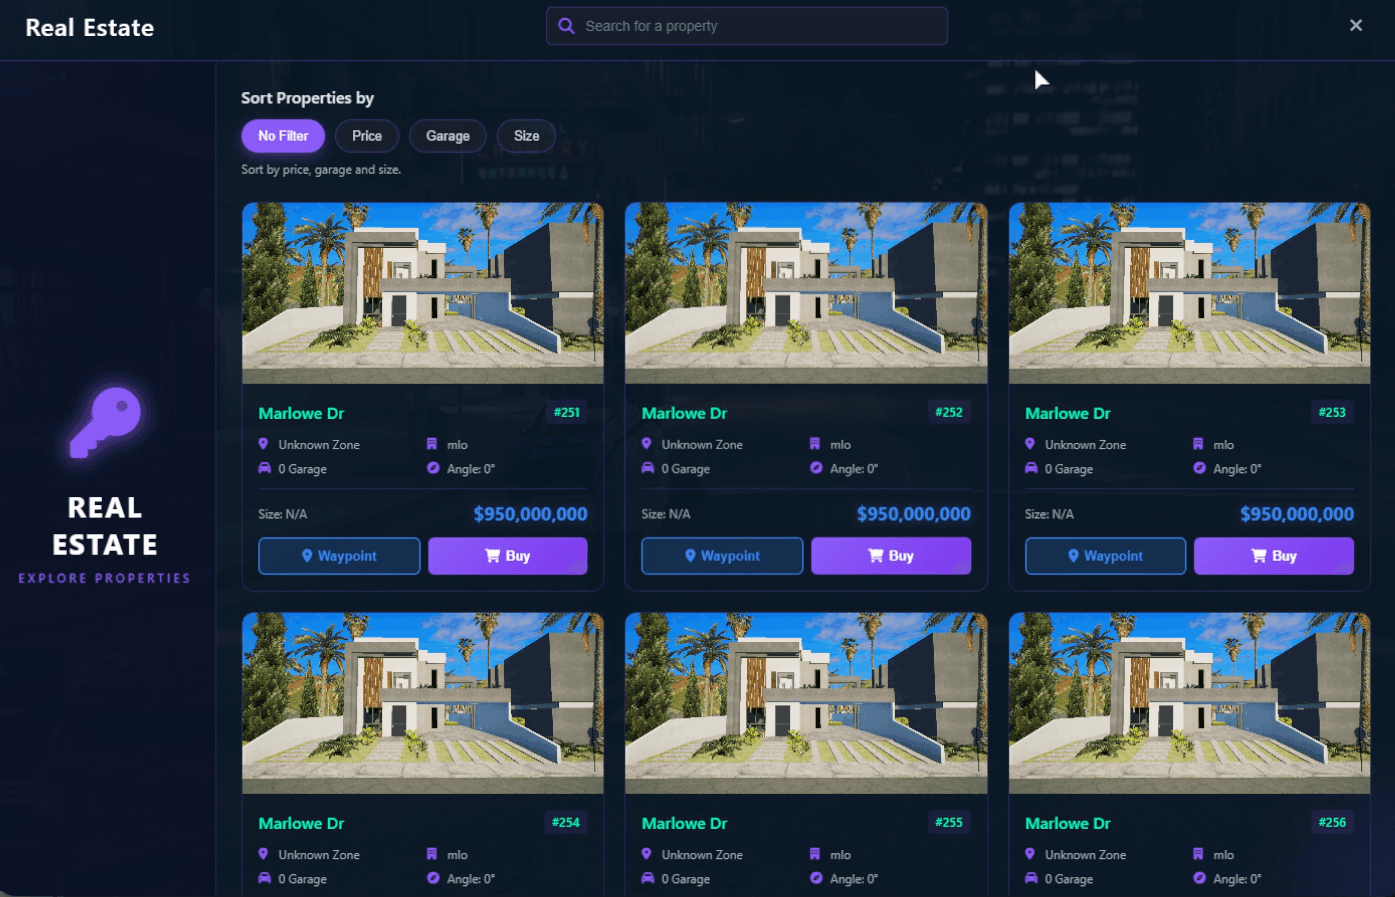The width and height of the screenshot is (1395, 897).
Task: Click the purple key icon in sidebar
Action: coord(105,422)
